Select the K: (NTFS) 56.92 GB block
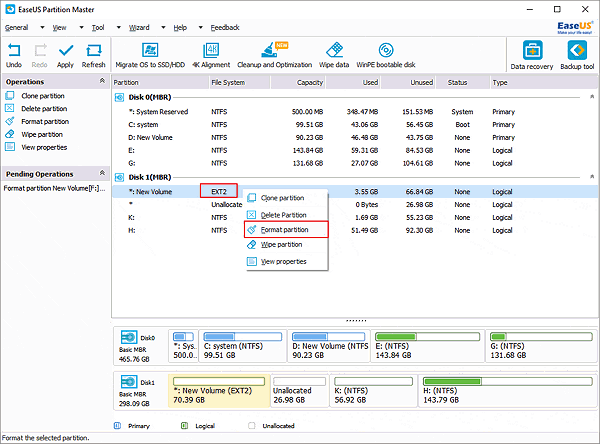 [373, 391]
